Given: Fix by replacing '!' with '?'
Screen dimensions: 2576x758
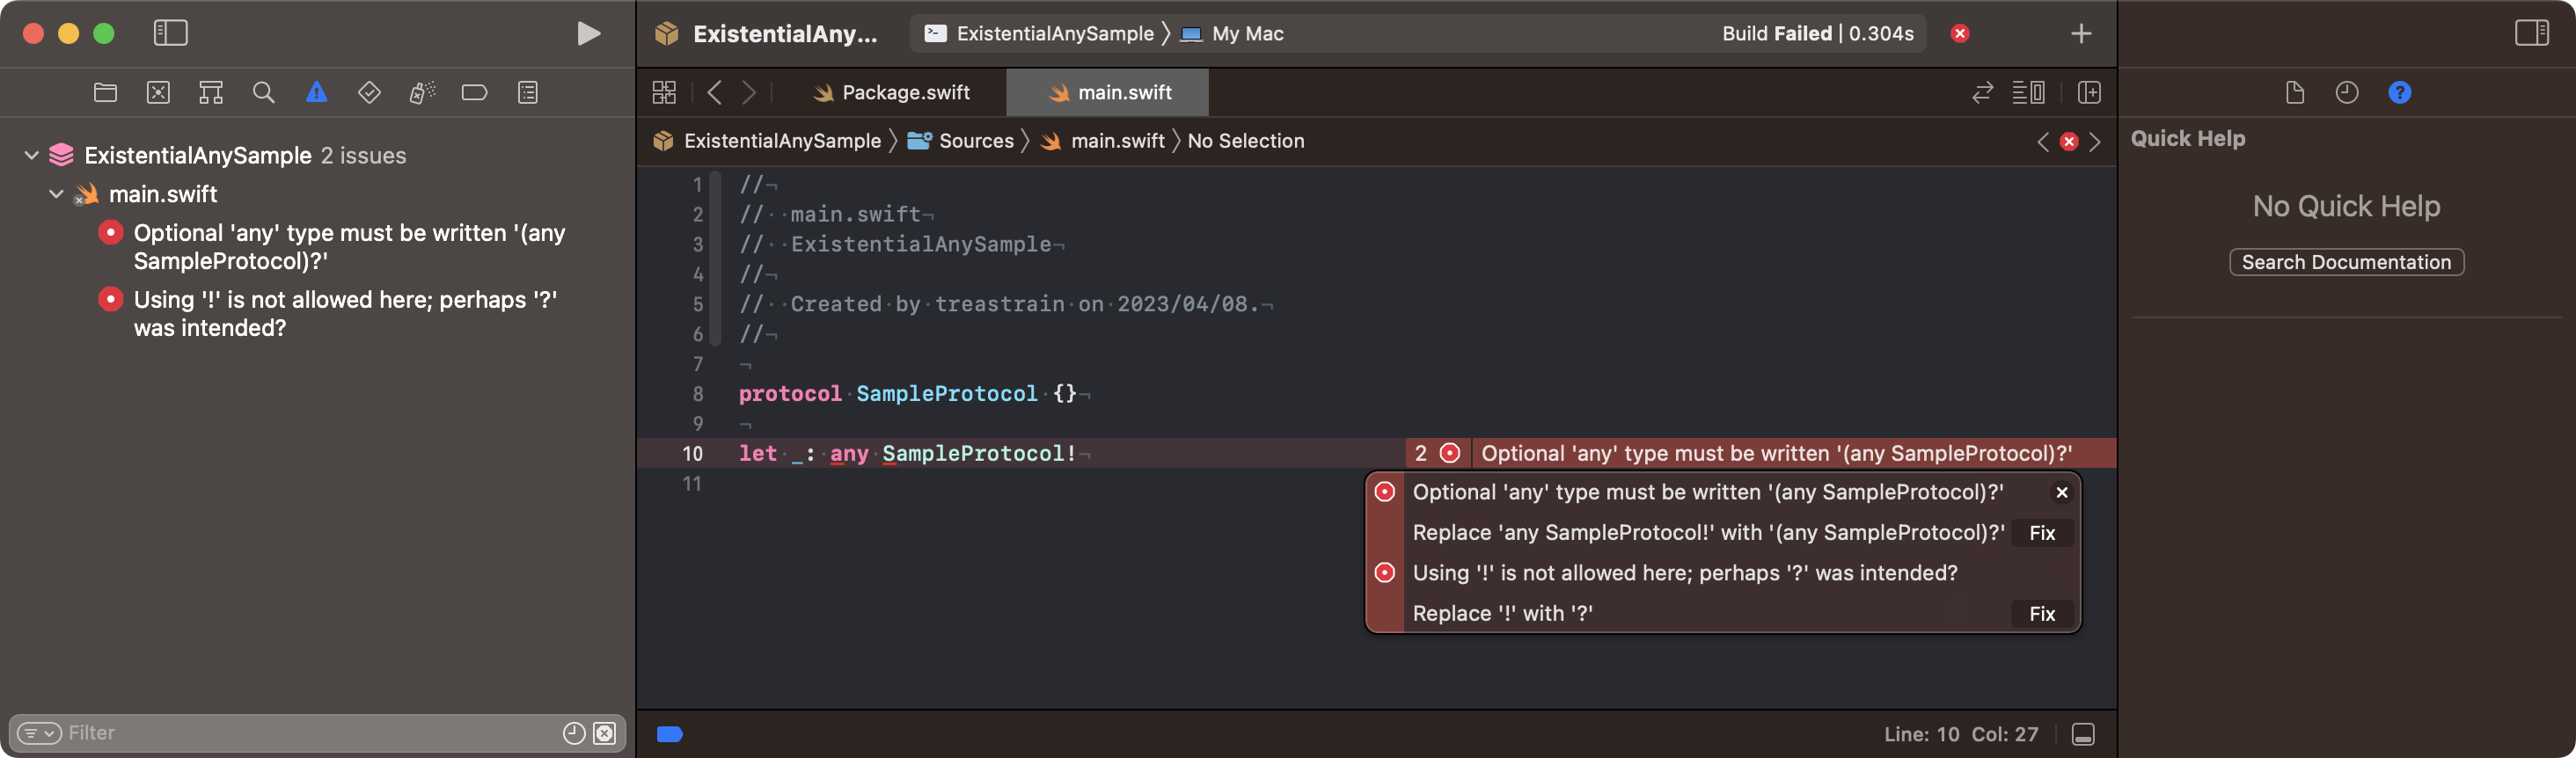Looking at the screenshot, I should tap(2042, 614).
